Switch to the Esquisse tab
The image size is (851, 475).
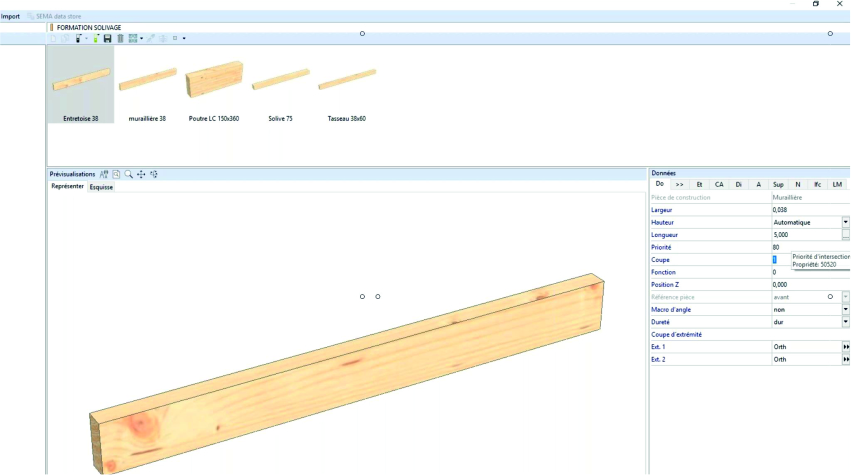[x=101, y=187]
